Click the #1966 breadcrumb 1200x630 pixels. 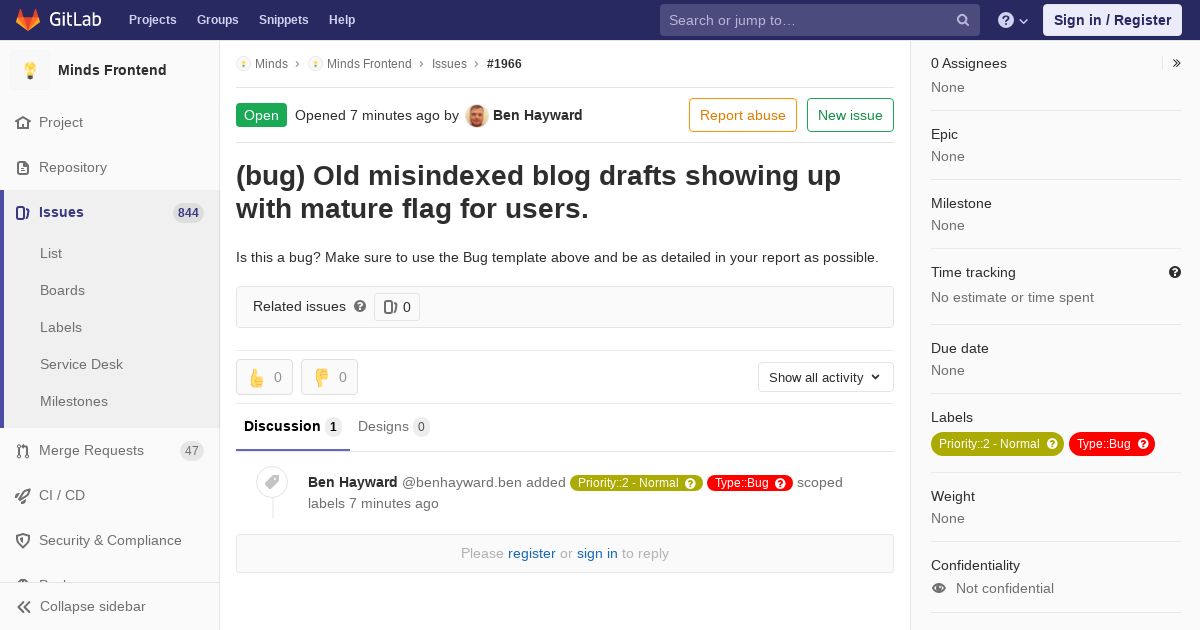[504, 64]
